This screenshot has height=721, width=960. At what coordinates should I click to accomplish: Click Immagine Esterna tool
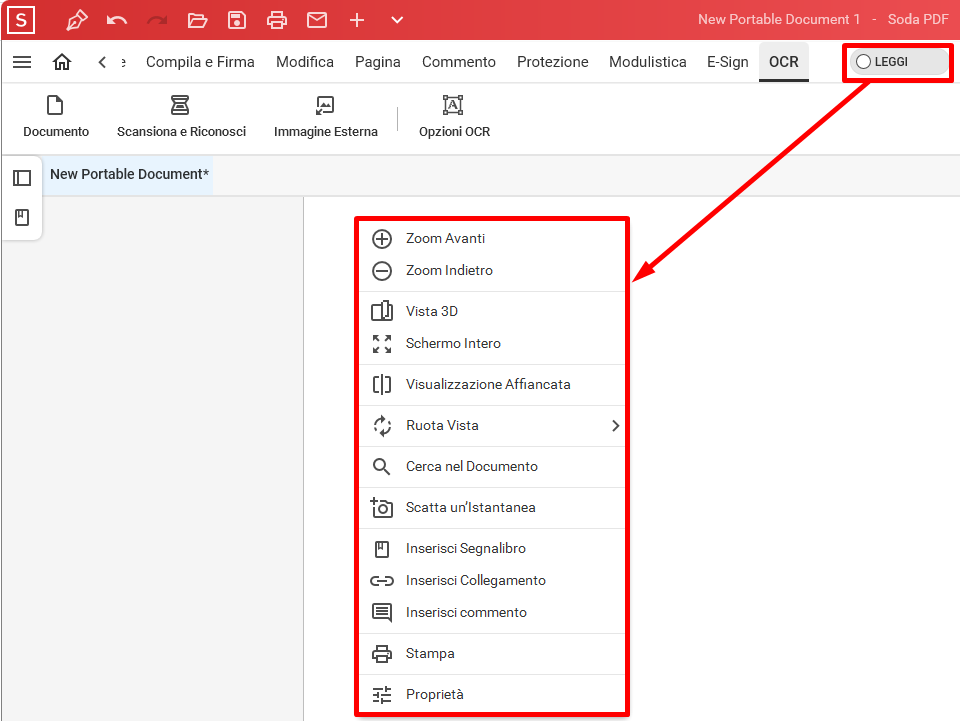click(x=326, y=117)
